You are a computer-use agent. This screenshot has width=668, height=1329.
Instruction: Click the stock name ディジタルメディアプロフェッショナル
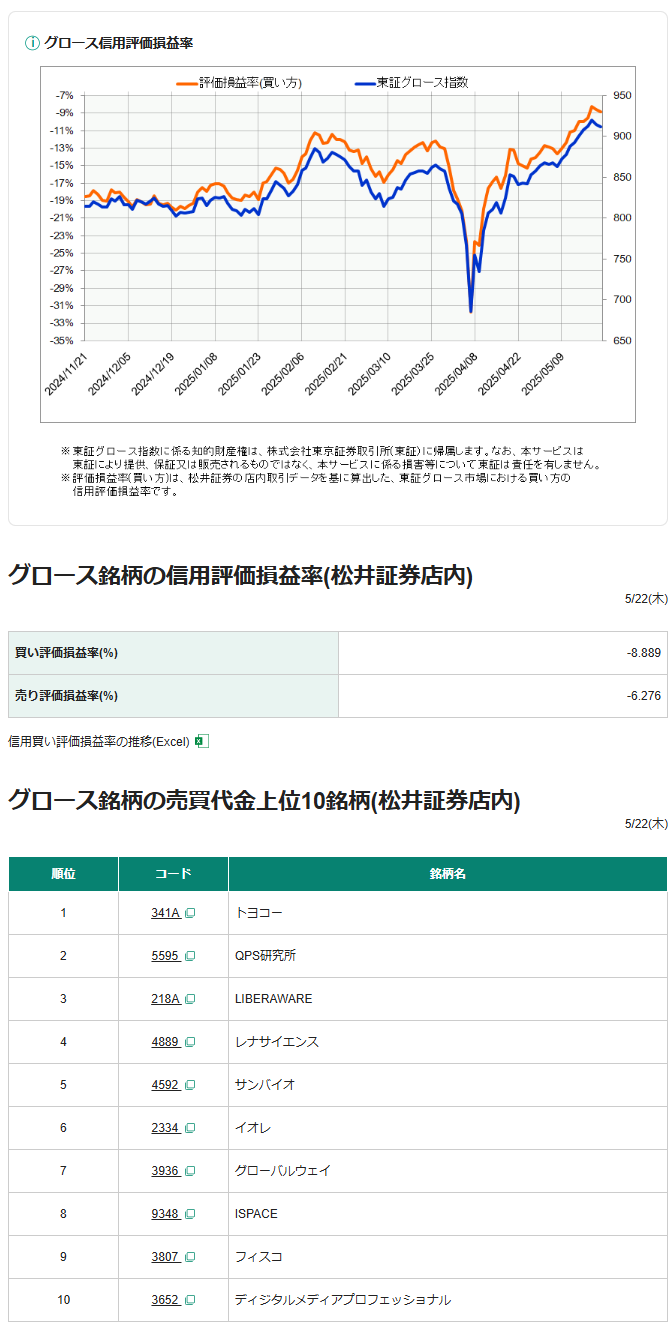343,1300
